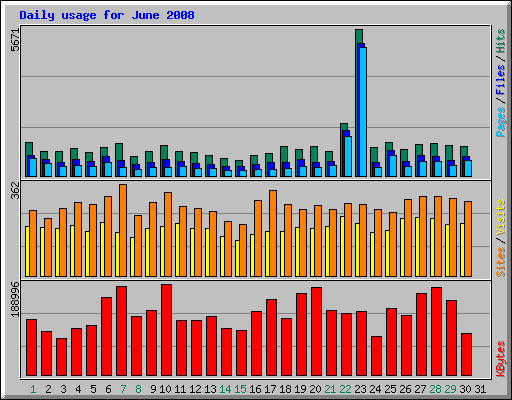
Task: Click the Visits legend label
Action: (501, 217)
